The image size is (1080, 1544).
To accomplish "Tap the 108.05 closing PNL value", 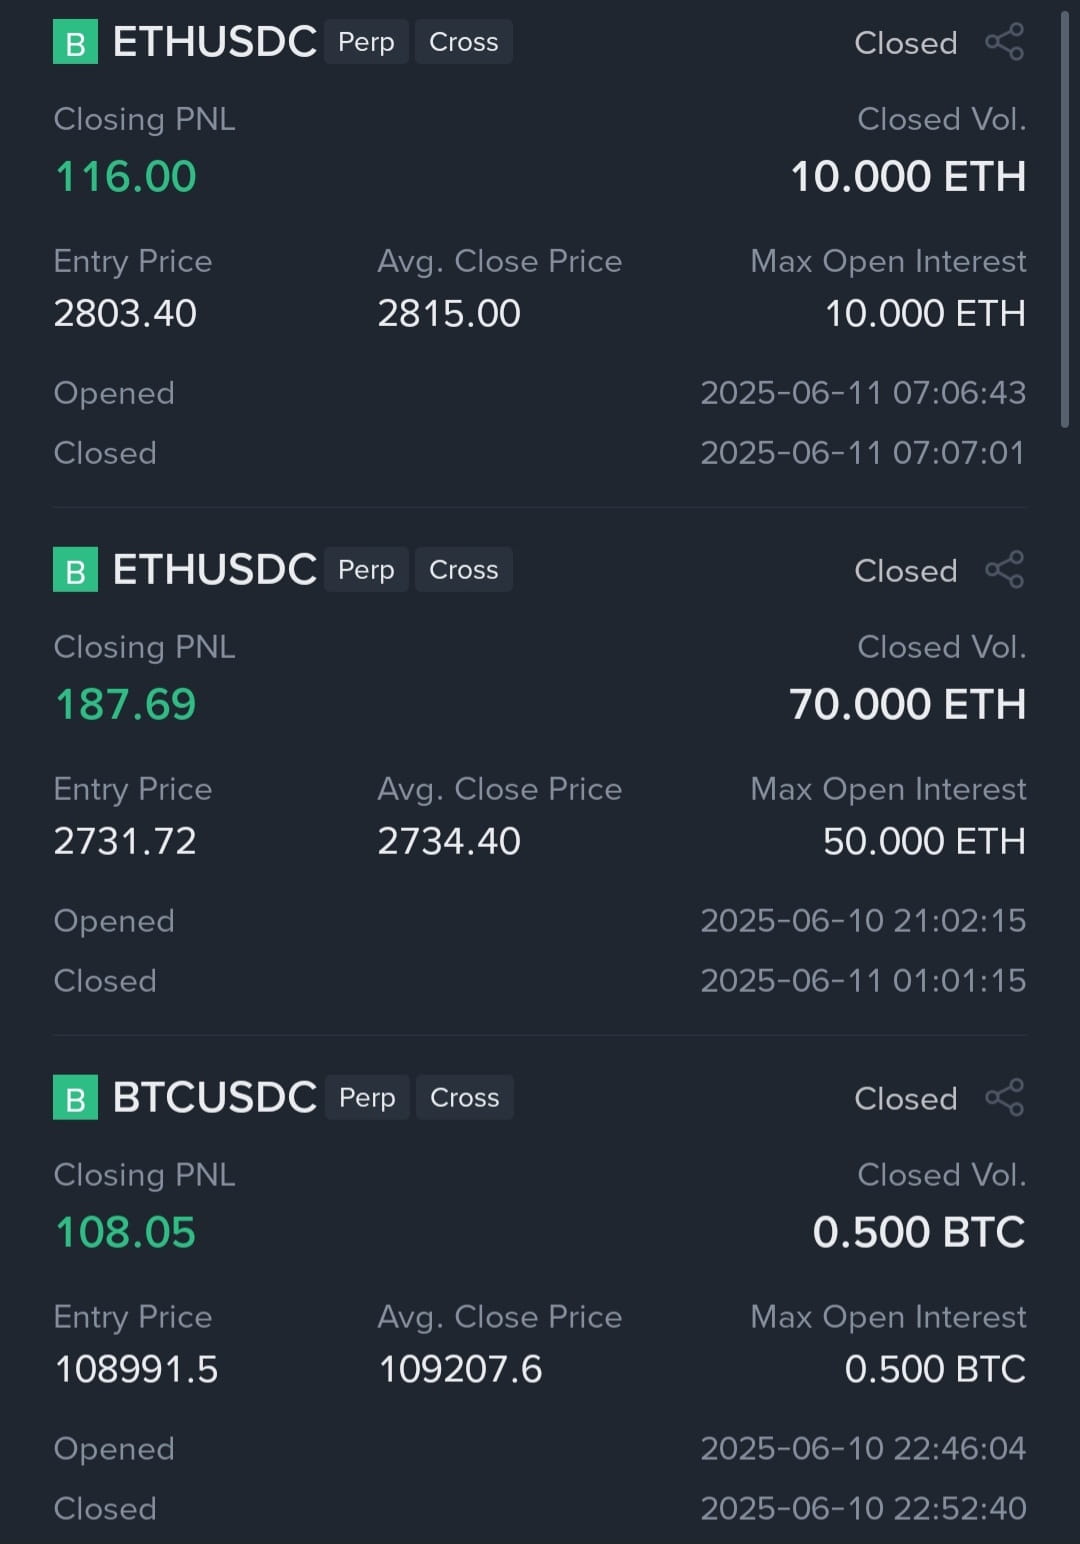I will (x=126, y=1233).
